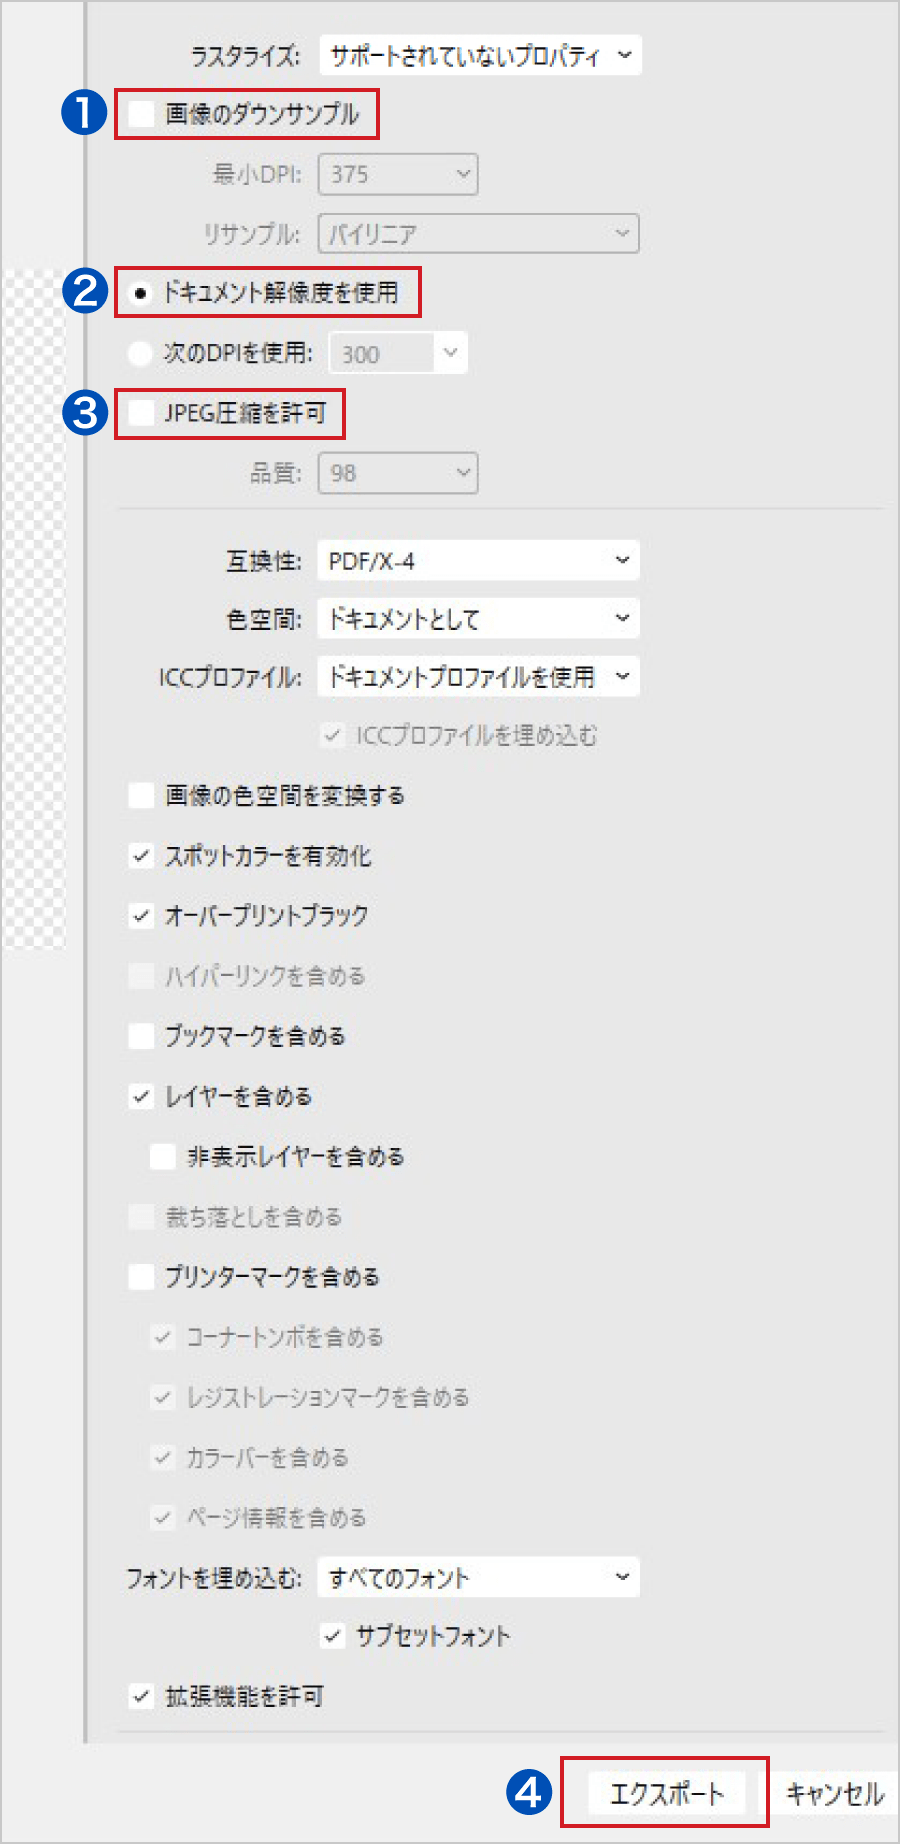Uncheck スポットカラーを有効化 checkbox
The height and width of the screenshot is (1844, 900).
(x=142, y=856)
